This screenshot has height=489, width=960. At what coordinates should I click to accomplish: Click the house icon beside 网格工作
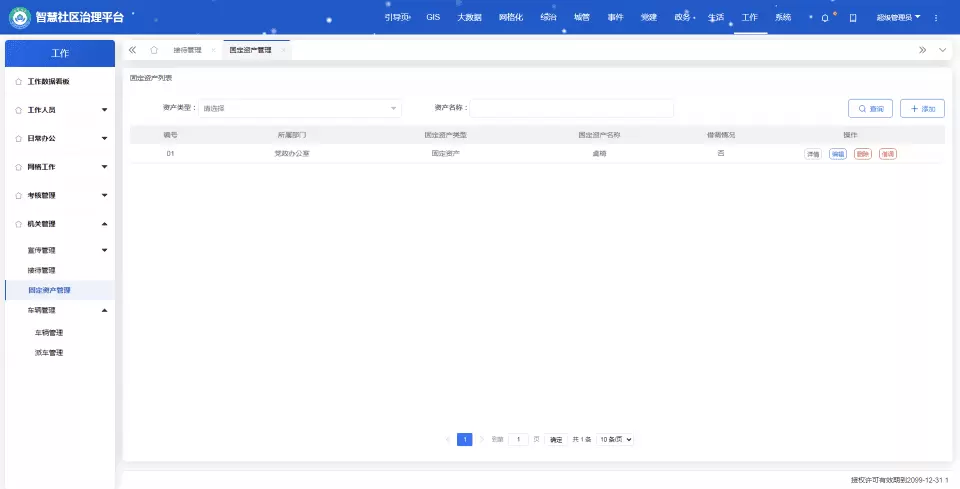pyautogui.click(x=18, y=167)
